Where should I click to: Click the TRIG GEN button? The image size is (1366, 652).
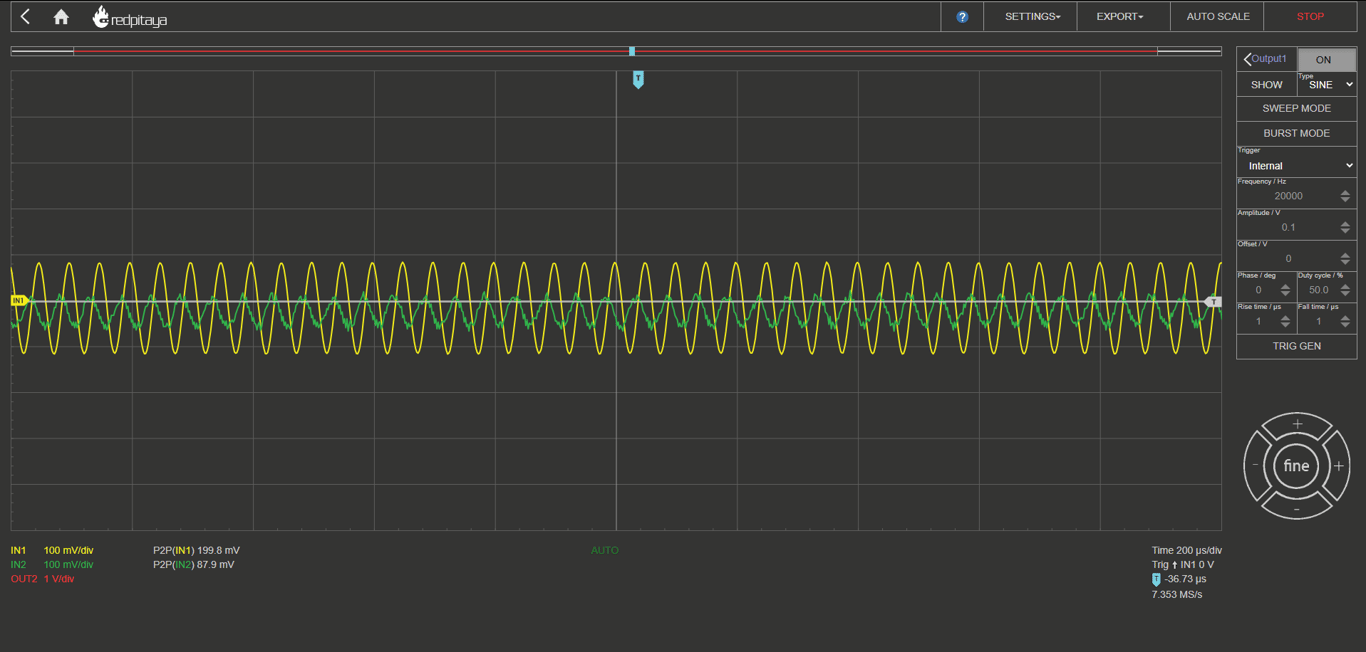[x=1296, y=346]
